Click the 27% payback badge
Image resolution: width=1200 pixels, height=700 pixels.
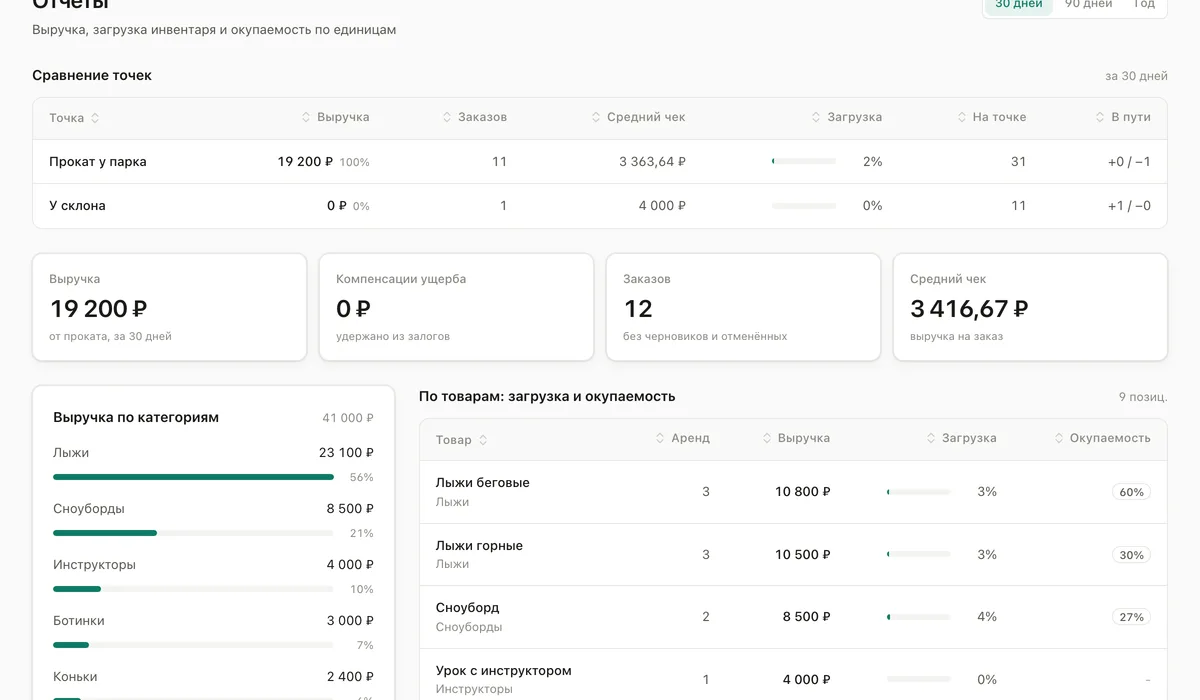tap(1131, 617)
